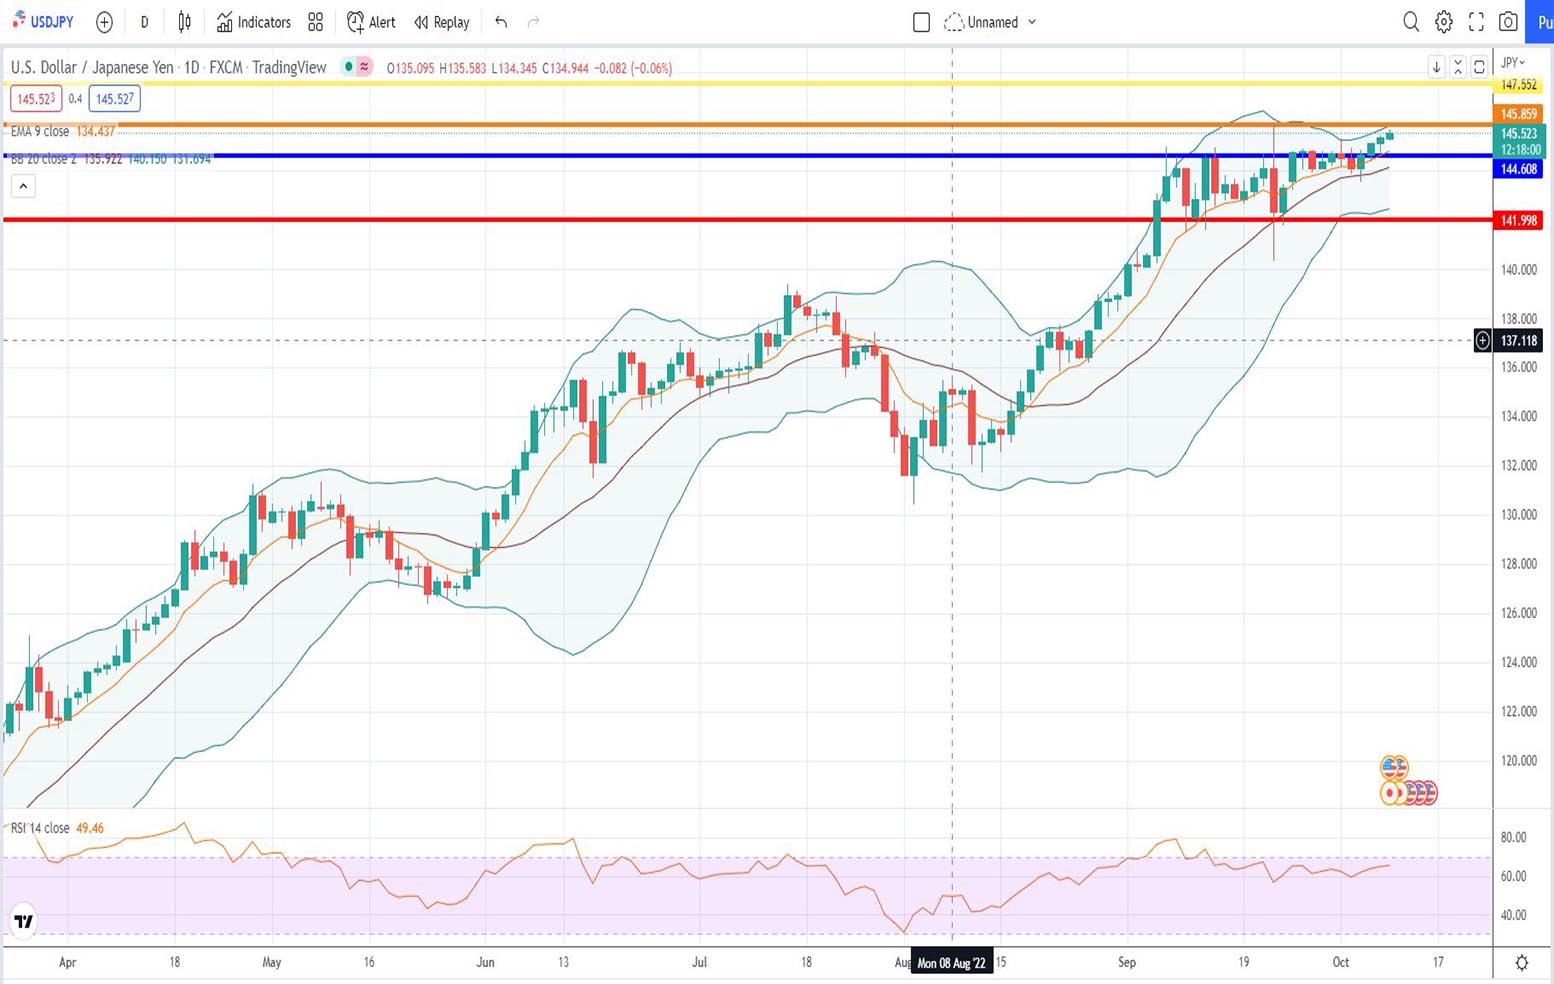The width and height of the screenshot is (1554, 984).
Task: Open the D timeframe interval selector
Action: click(x=144, y=22)
